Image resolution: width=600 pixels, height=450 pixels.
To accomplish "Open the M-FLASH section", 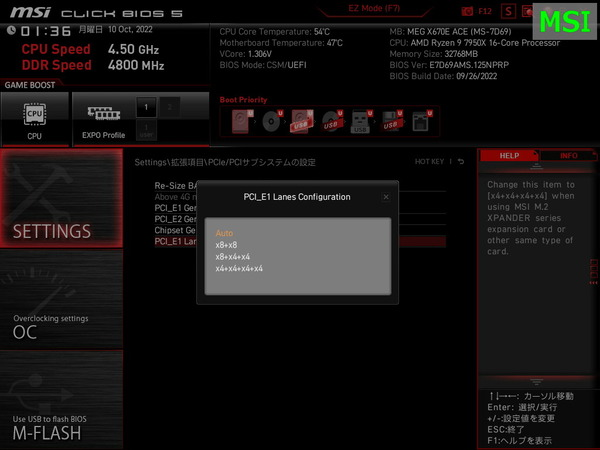I will point(61,399).
